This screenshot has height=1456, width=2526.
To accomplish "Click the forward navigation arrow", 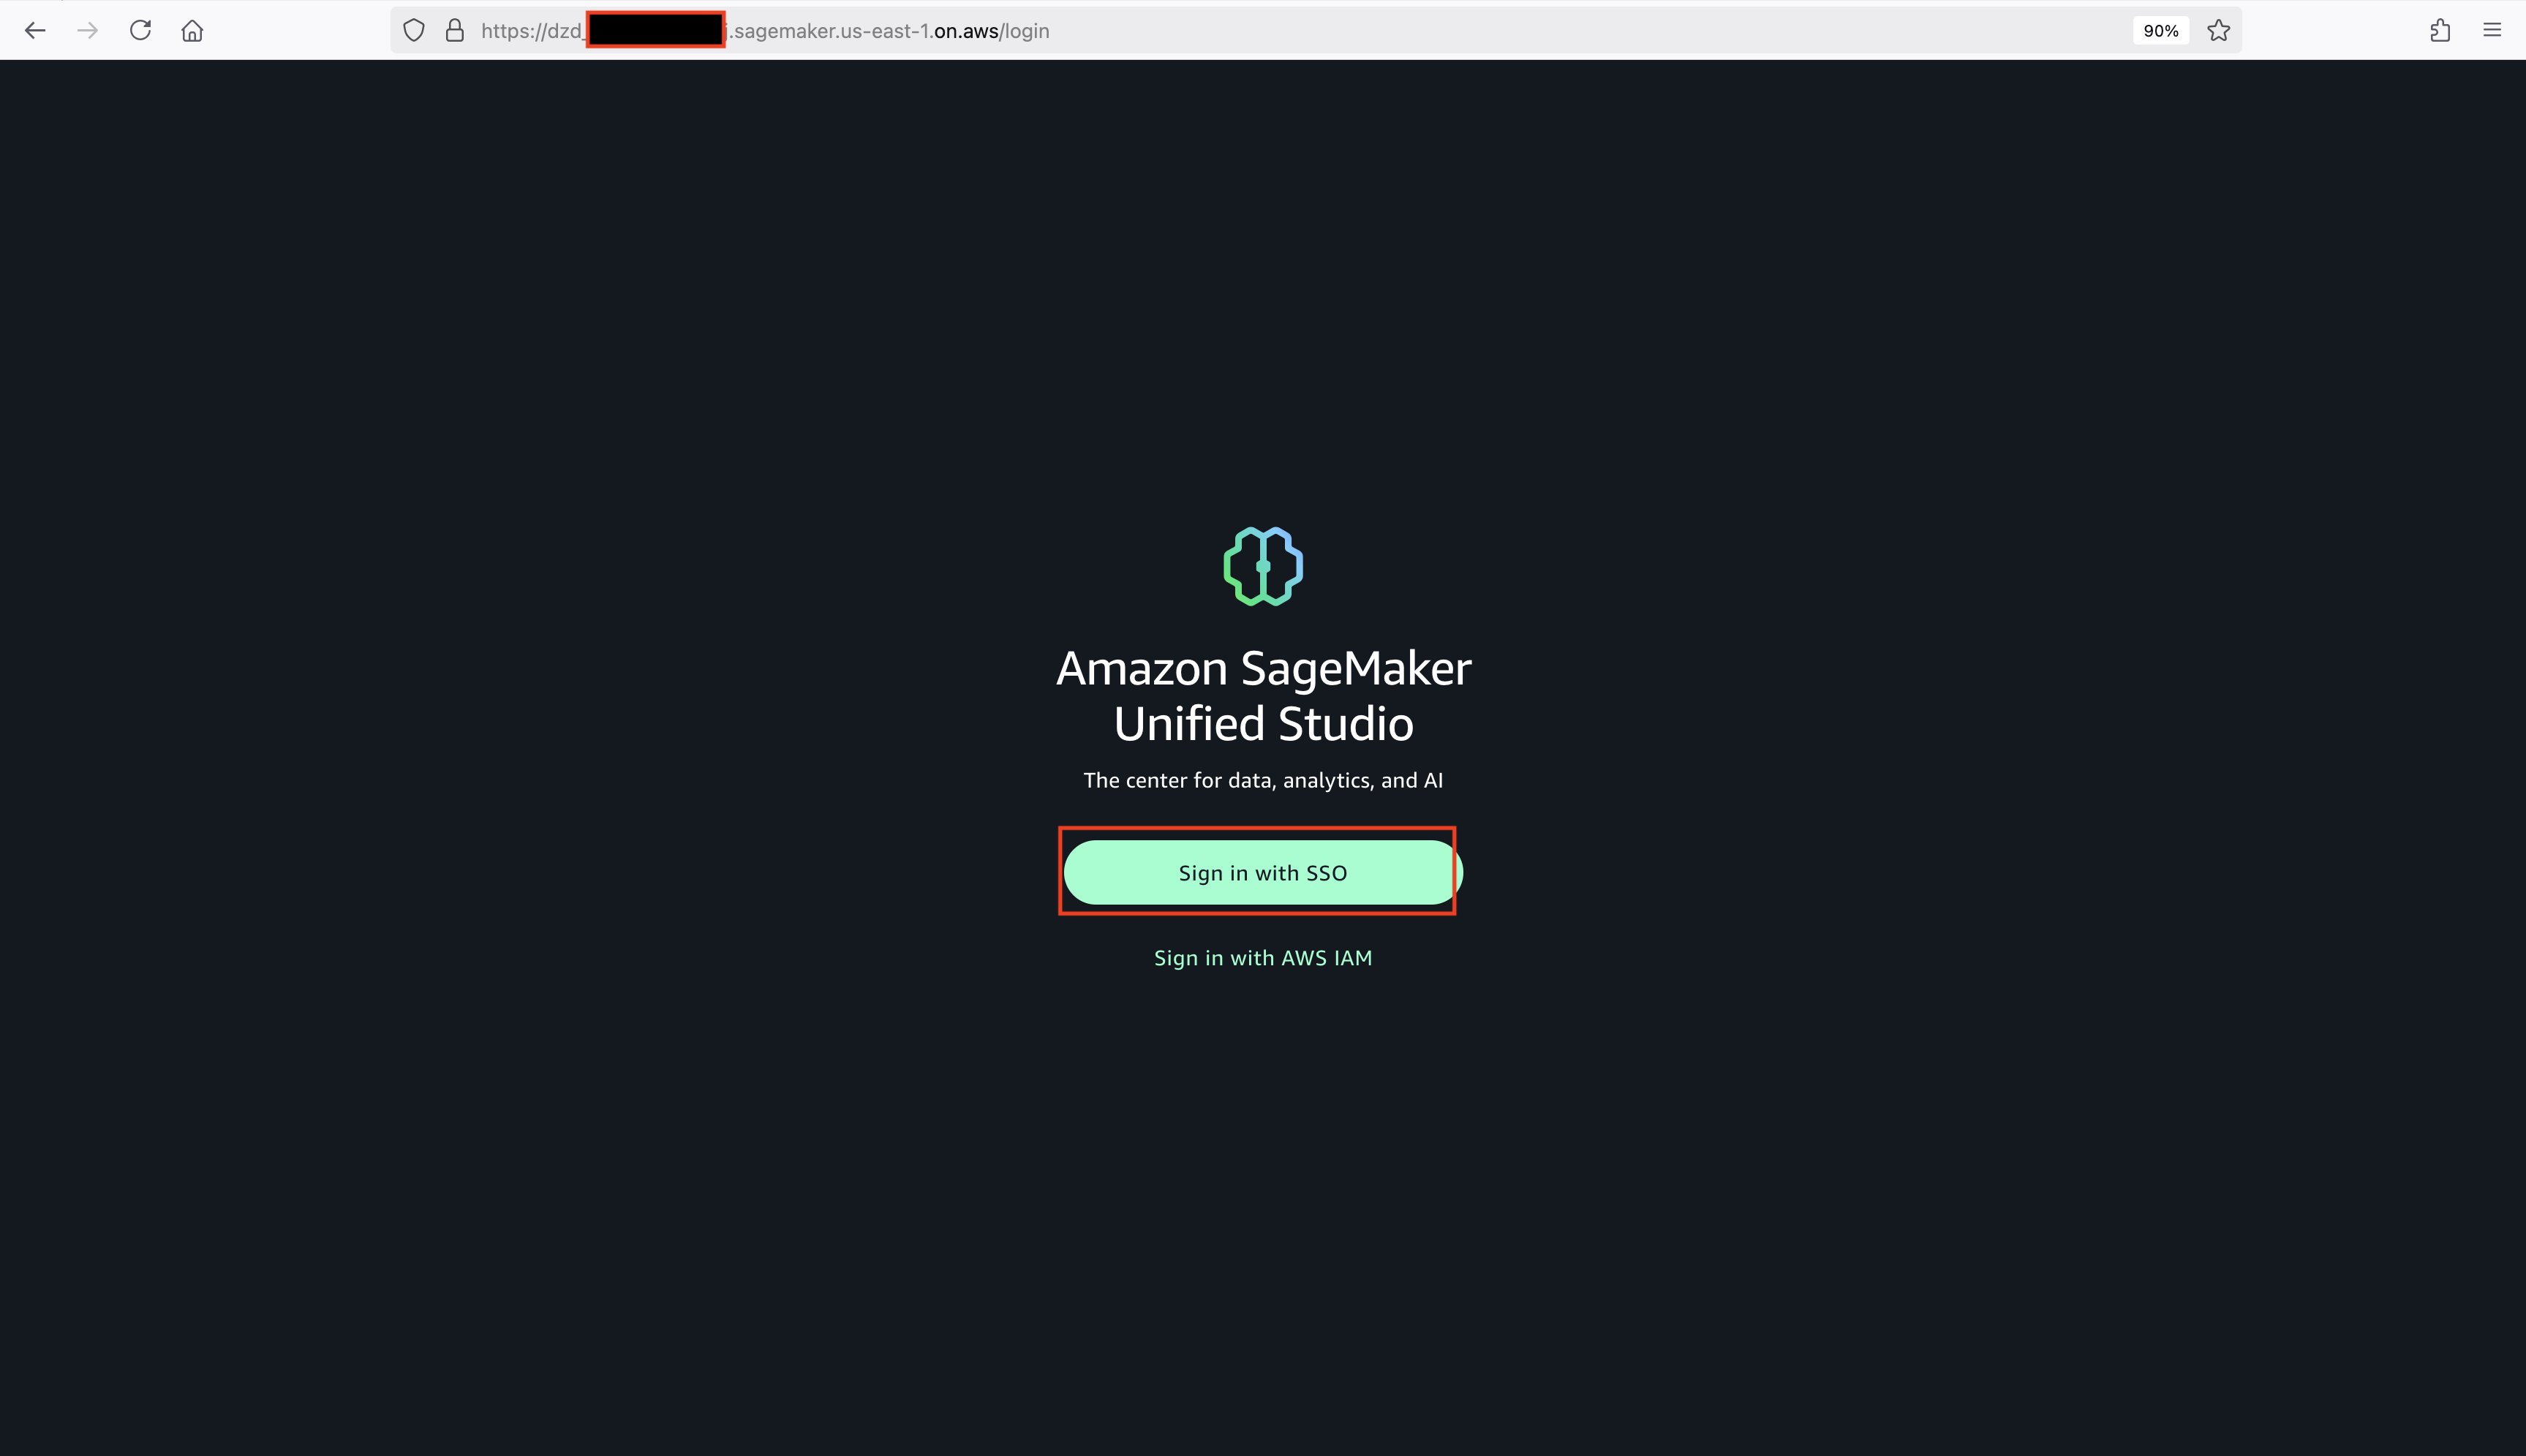I will pyautogui.click(x=88, y=31).
